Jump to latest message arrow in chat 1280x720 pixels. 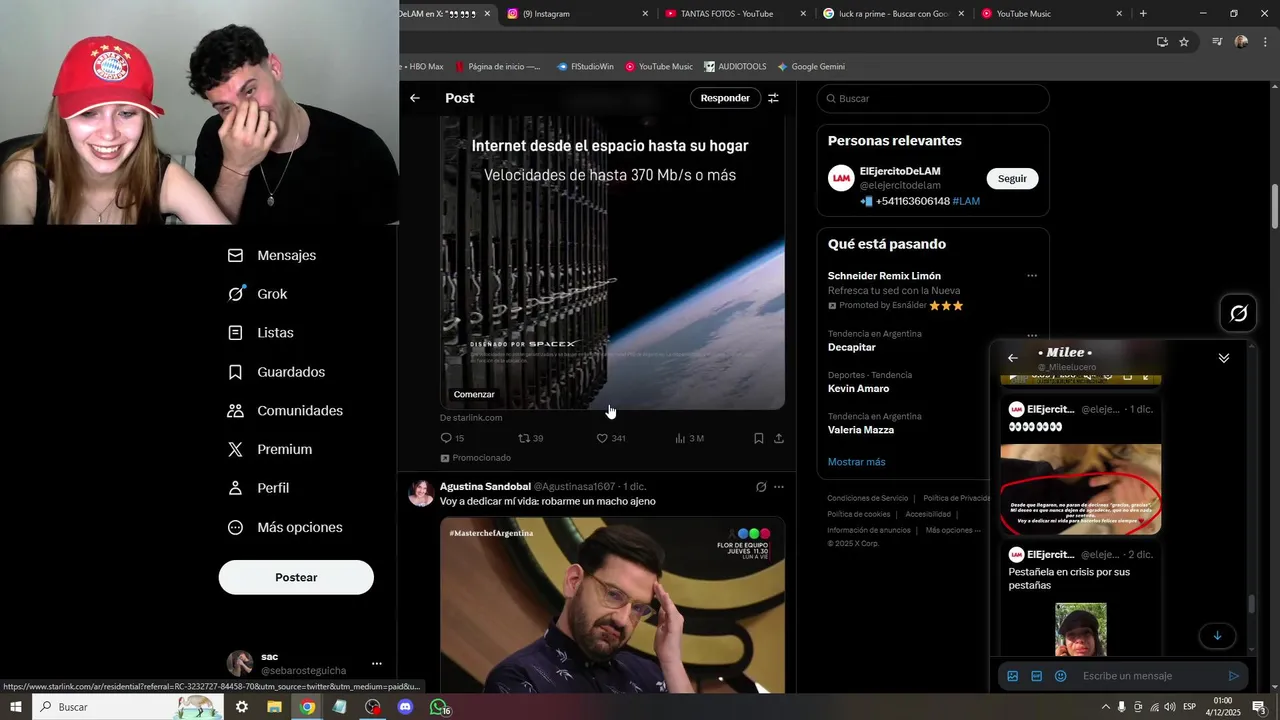[x=1217, y=635]
